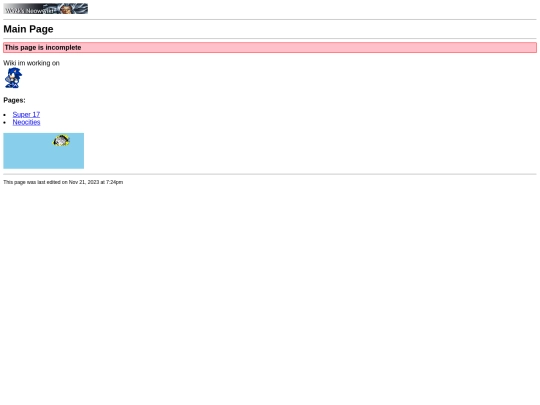Viewport: 540px width, 405px height.
Task: Click the pink 'This page is incomplete' banner
Action: [270, 48]
